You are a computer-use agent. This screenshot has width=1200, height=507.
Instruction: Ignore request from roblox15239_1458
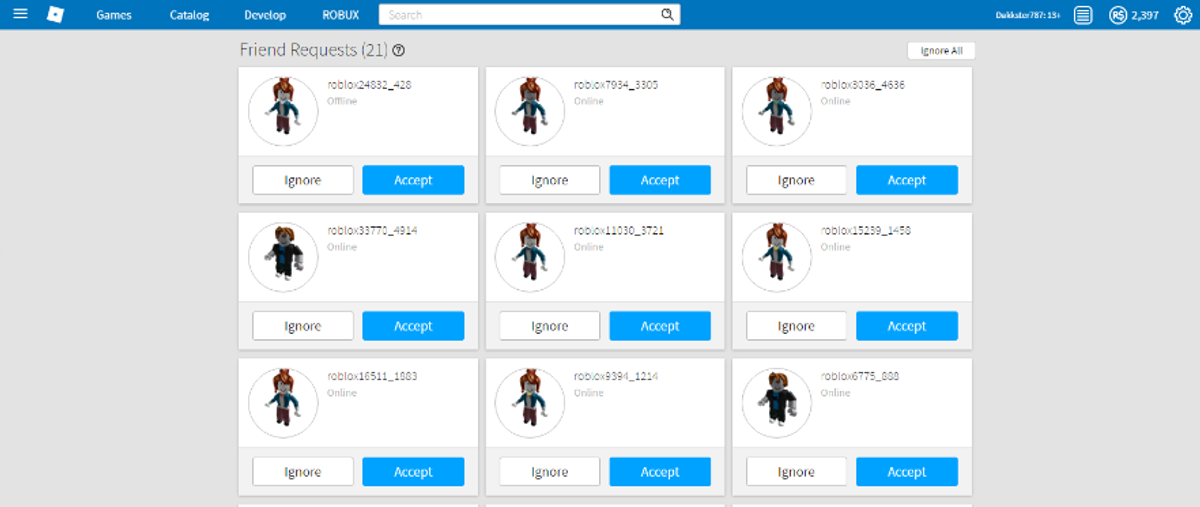coord(796,326)
